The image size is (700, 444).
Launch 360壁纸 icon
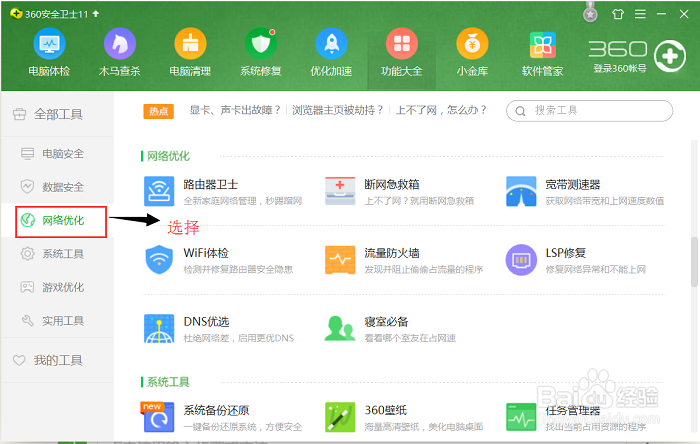tap(340, 417)
